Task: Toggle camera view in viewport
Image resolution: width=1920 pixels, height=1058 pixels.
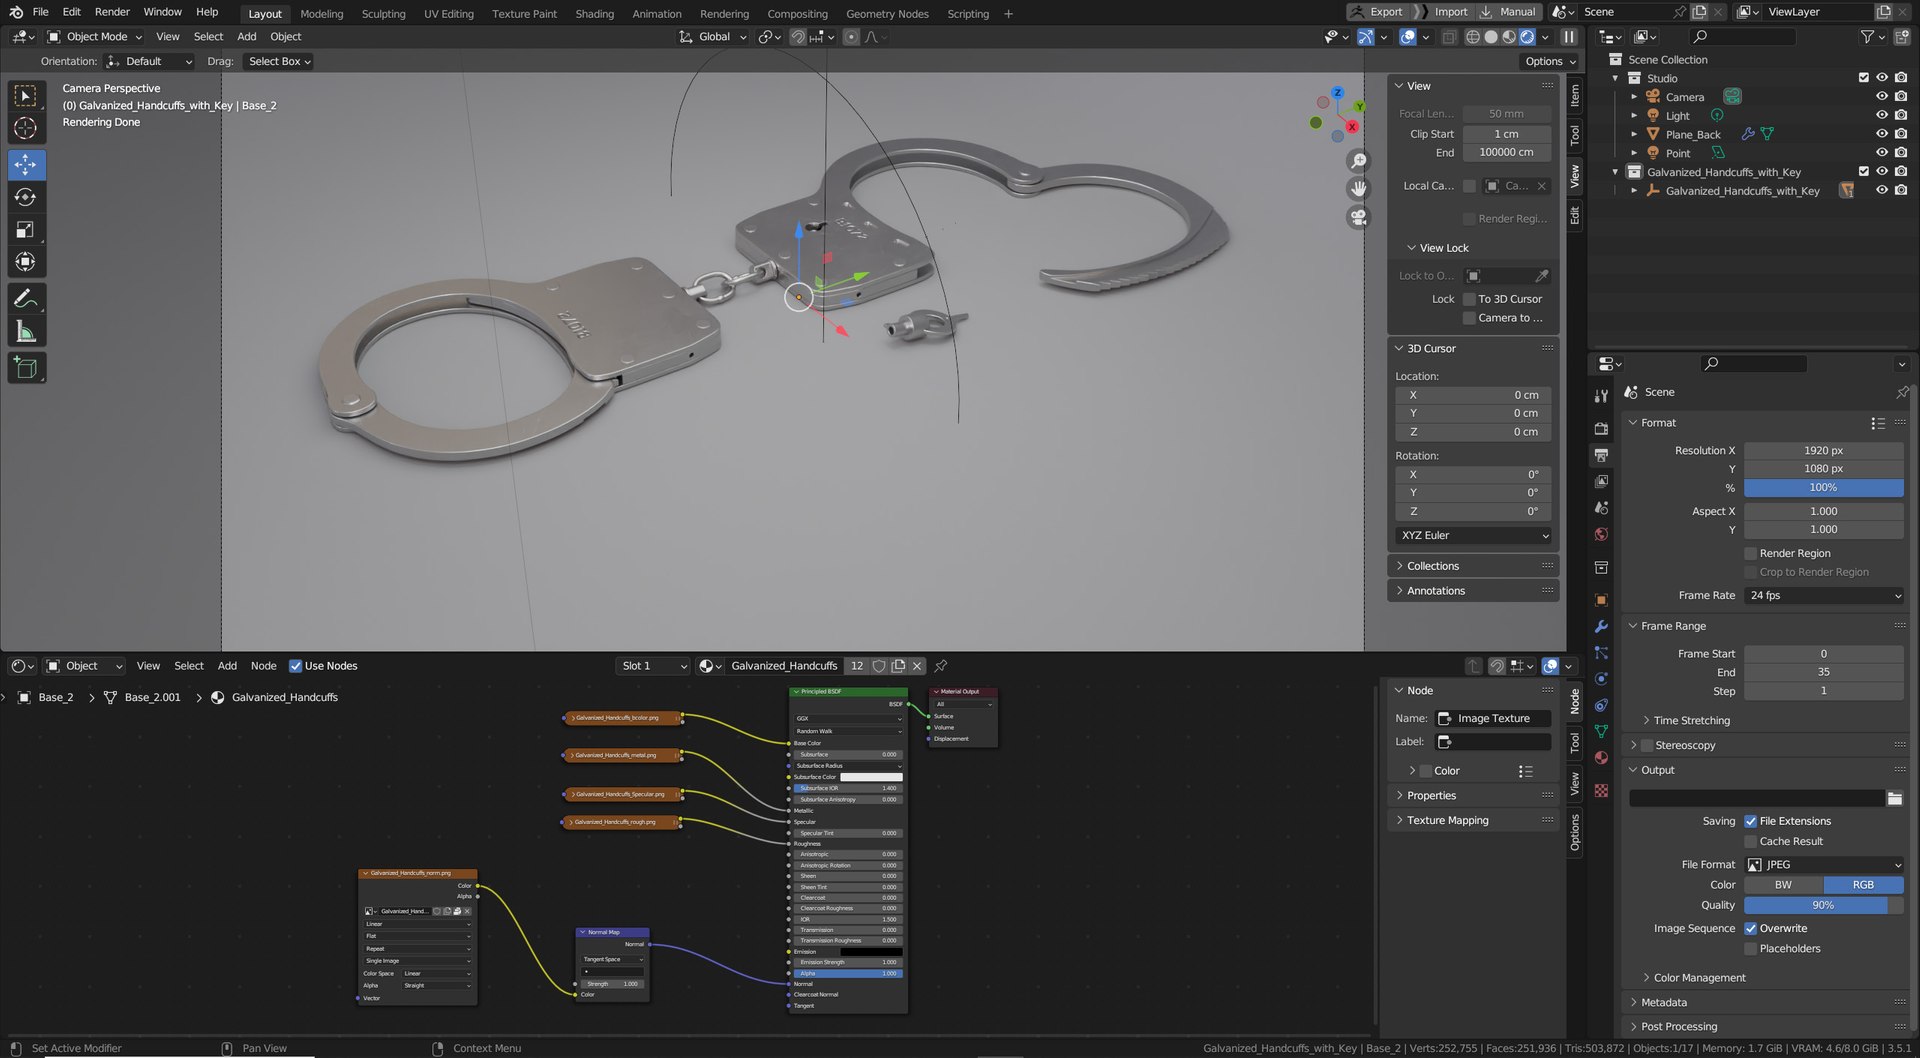Action: pyautogui.click(x=1358, y=217)
